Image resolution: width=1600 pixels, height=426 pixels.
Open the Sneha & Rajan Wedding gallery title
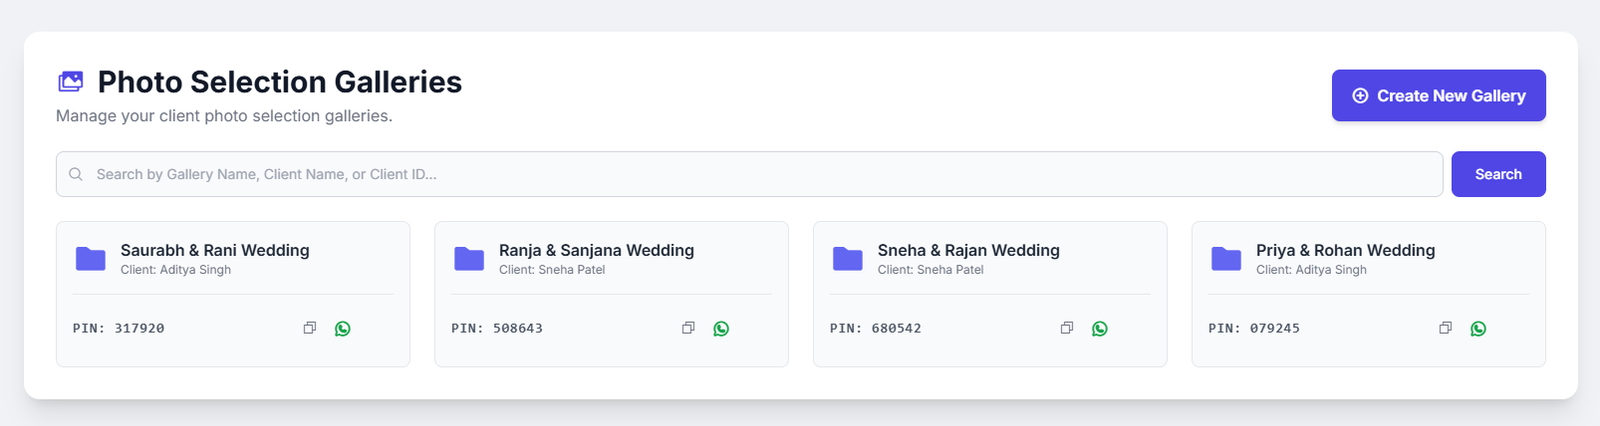pos(968,250)
